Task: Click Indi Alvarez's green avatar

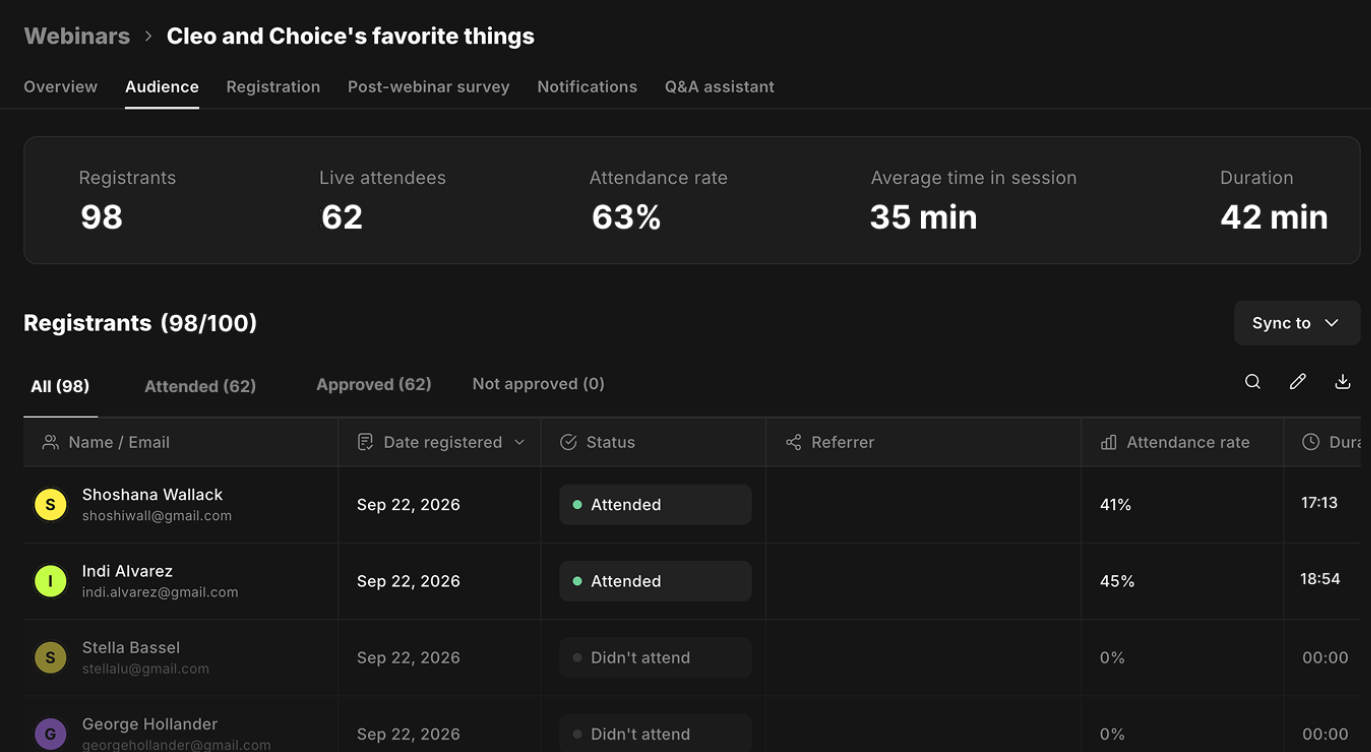Action: pyautogui.click(x=51, y=581)
